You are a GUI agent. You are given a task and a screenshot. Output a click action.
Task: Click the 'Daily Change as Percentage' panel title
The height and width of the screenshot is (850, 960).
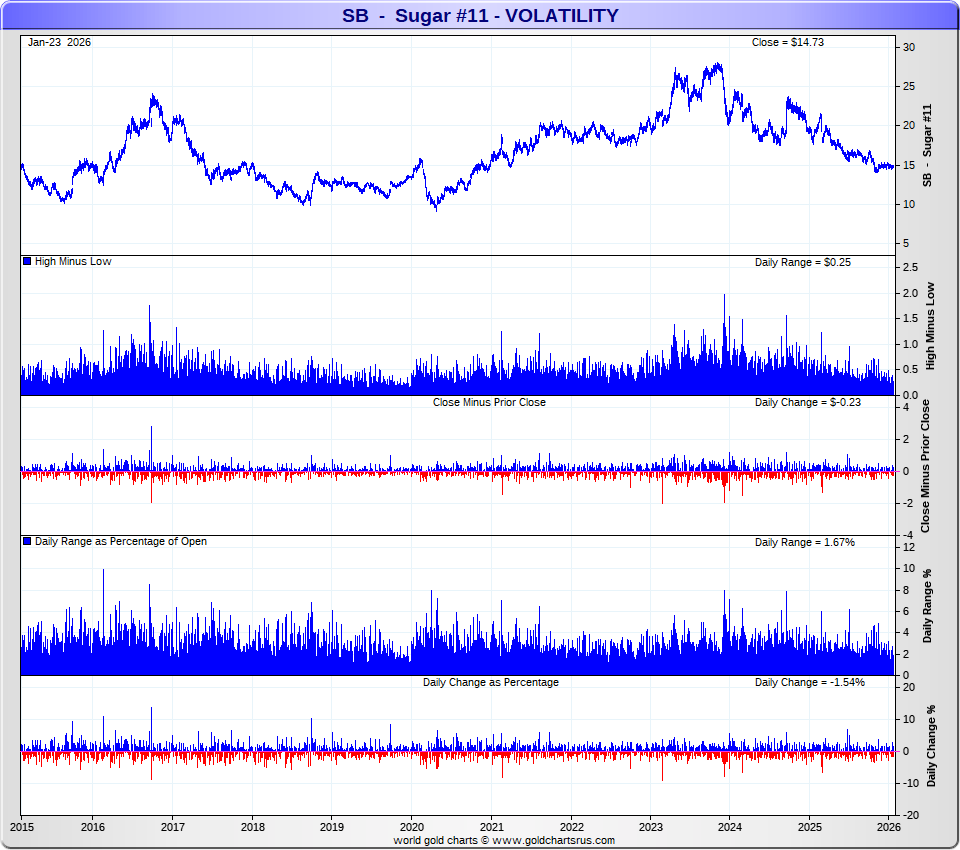[x=490, y=682]
